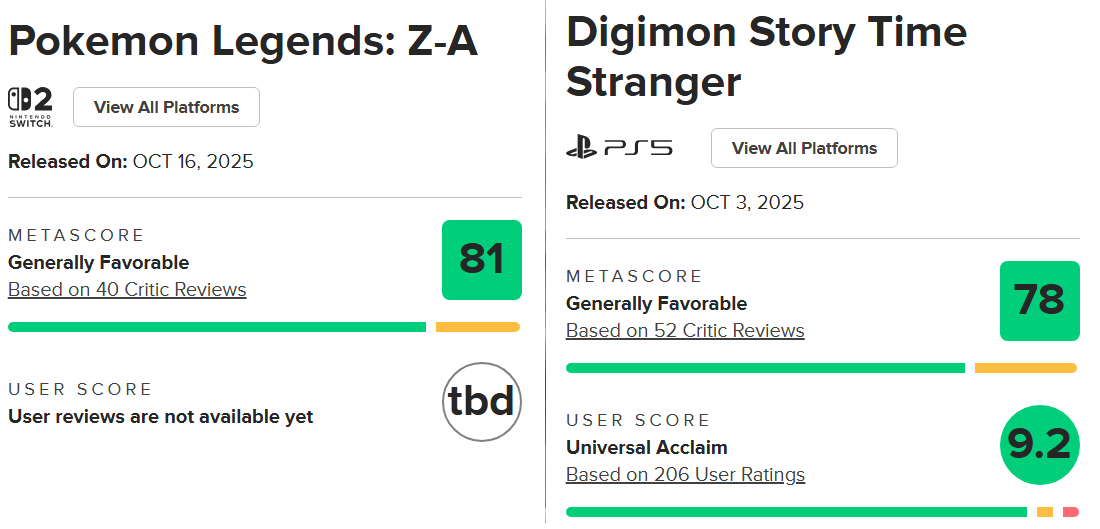View All Platforms for Digimon Story Time Stranger
Viewport: 1100px width, 529px height.
804,148
